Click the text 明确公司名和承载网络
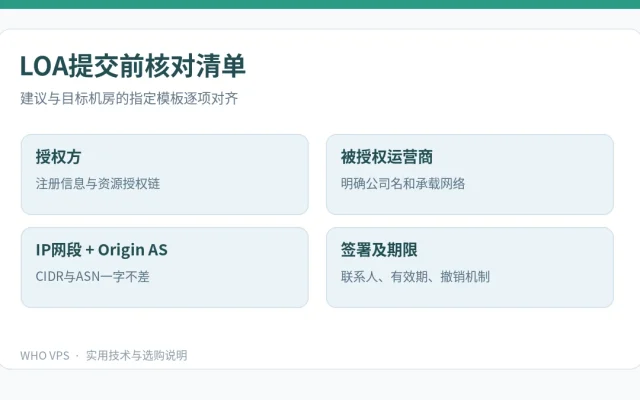 tap(403, 184)
